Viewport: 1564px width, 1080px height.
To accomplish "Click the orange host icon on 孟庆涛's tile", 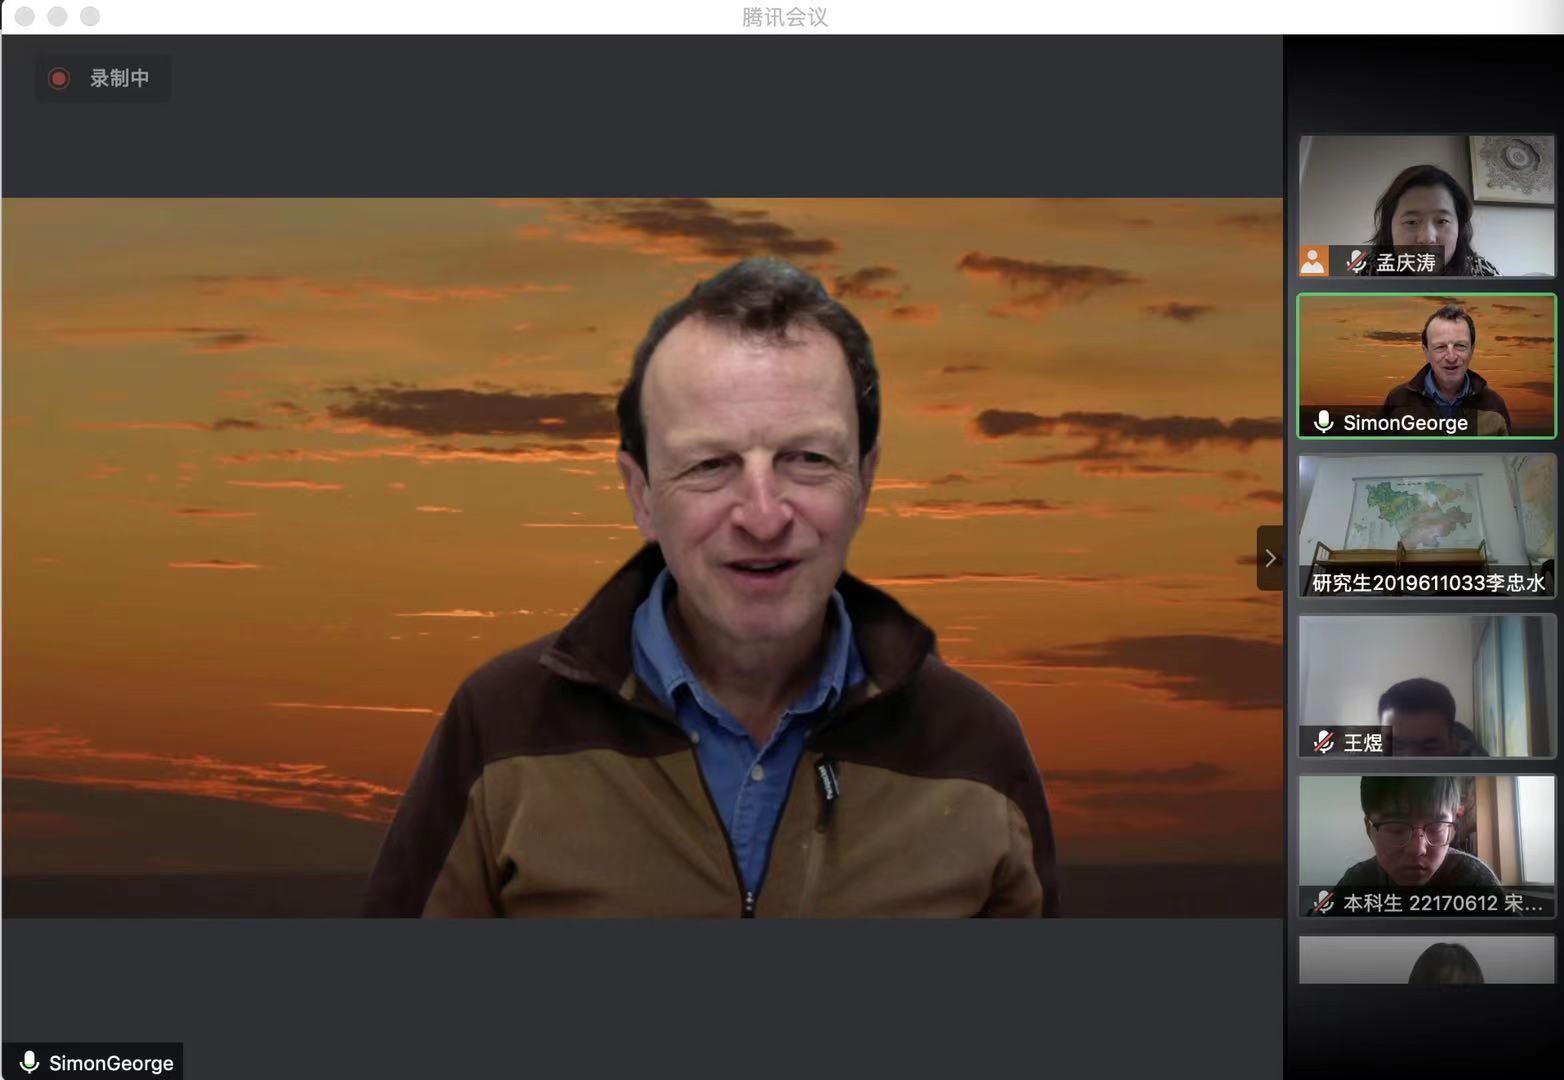I will click(x=1313, y=261).
